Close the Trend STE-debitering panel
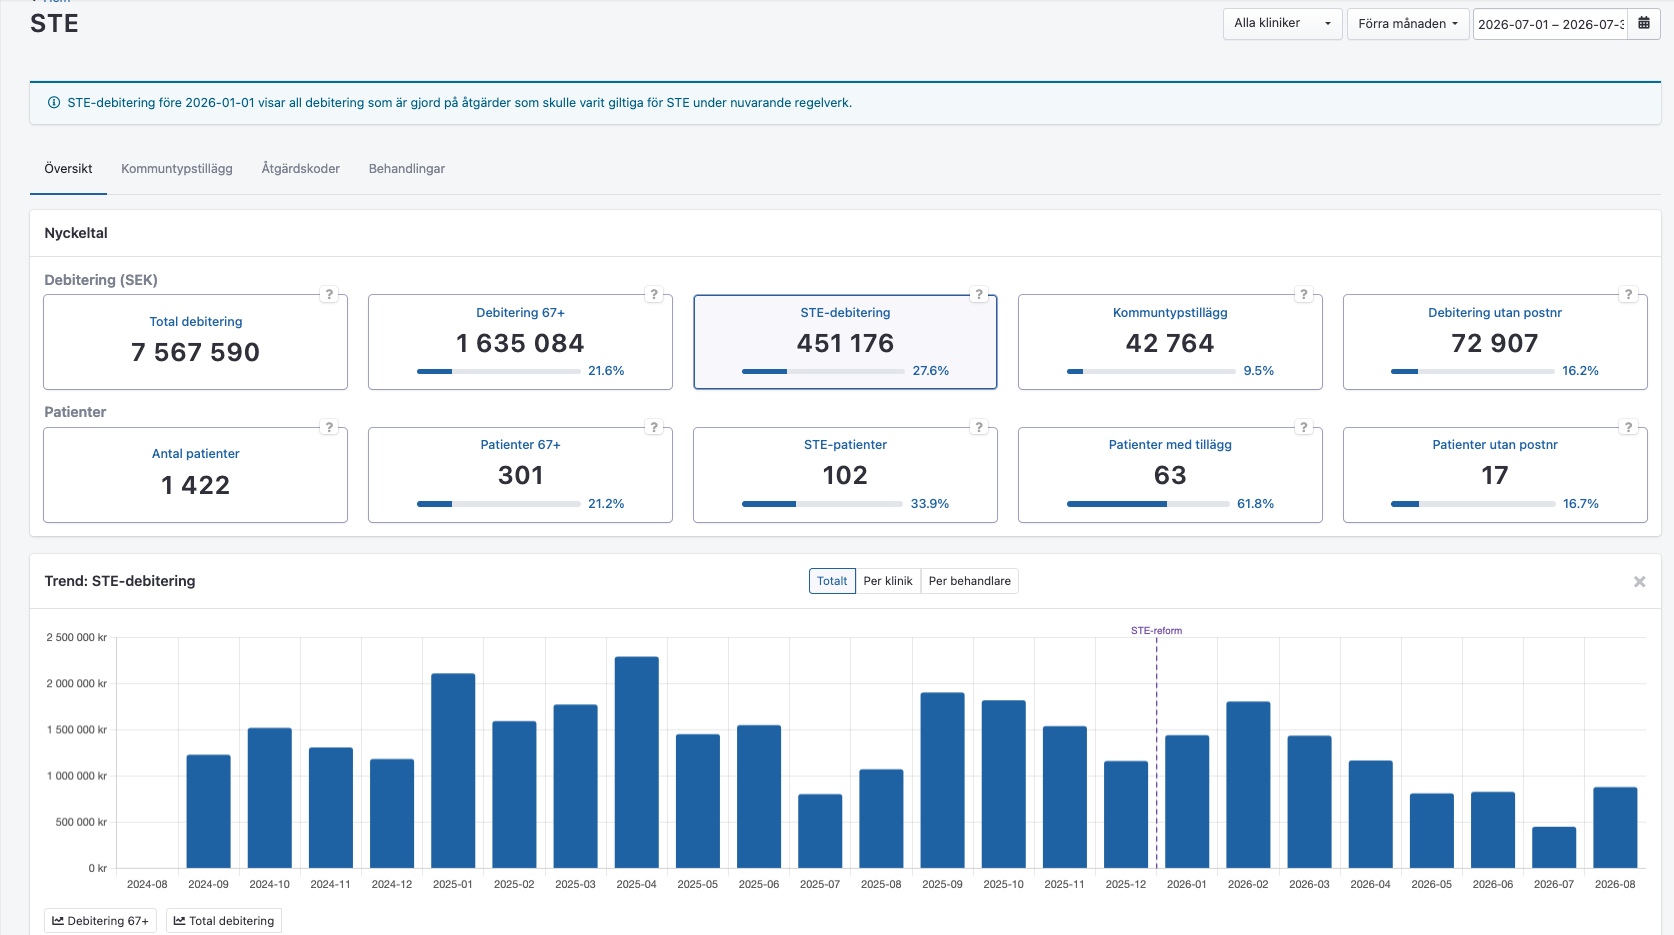1674x935 pixels. pos(1639,581)
